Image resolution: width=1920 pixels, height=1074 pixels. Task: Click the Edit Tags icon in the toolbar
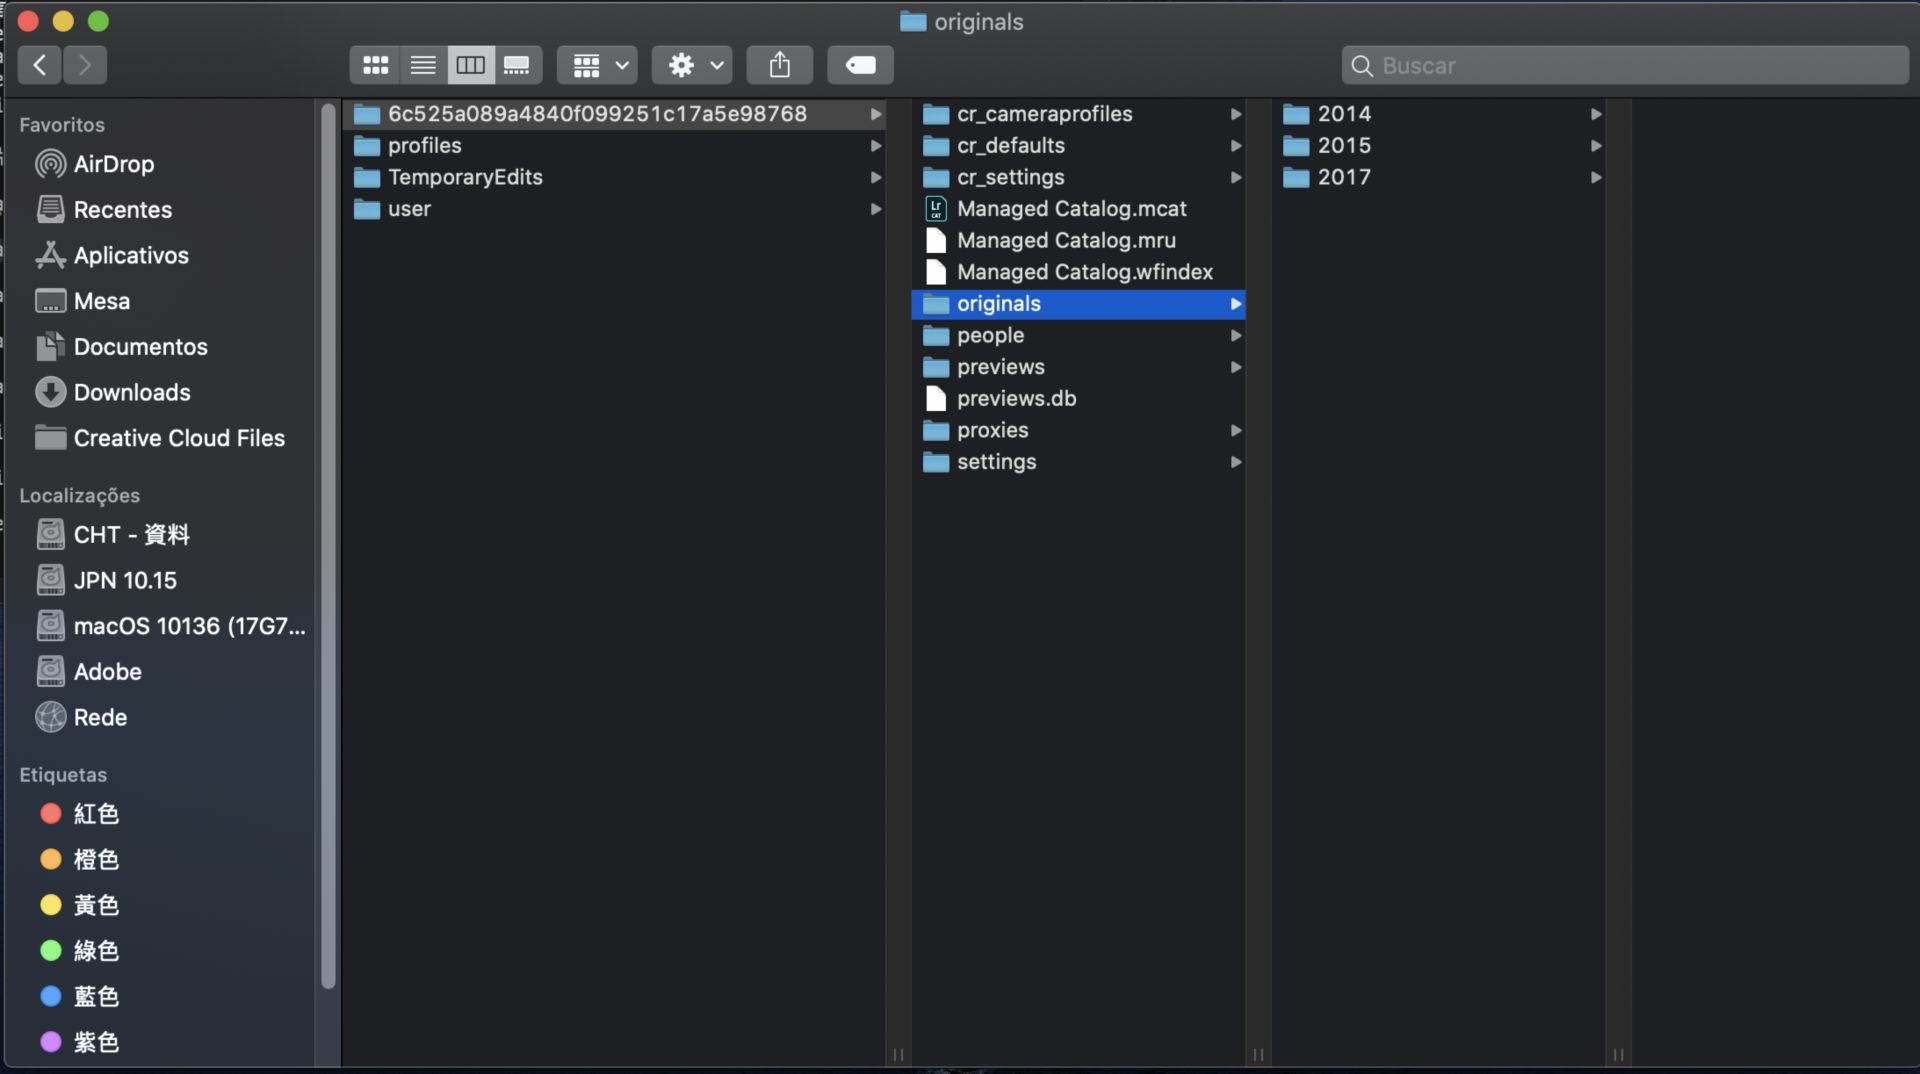click(x=859, y=64)
